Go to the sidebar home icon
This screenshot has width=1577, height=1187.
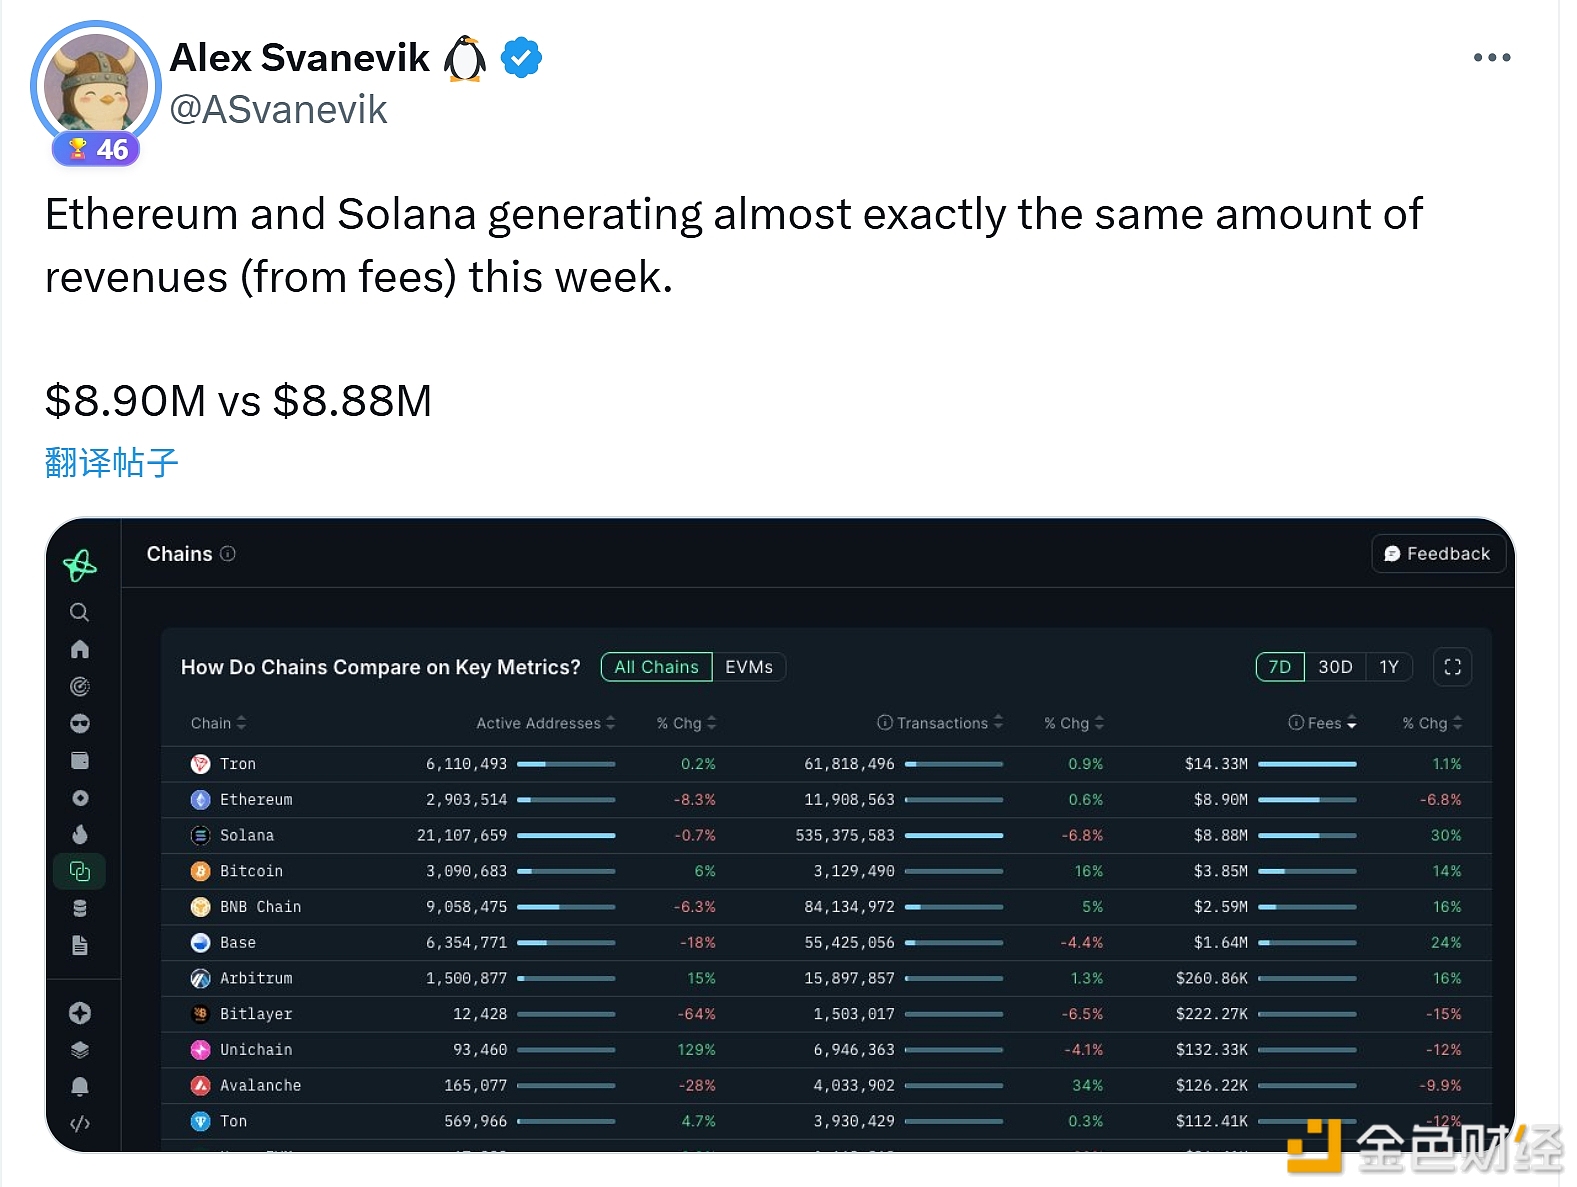click(80, 649)
